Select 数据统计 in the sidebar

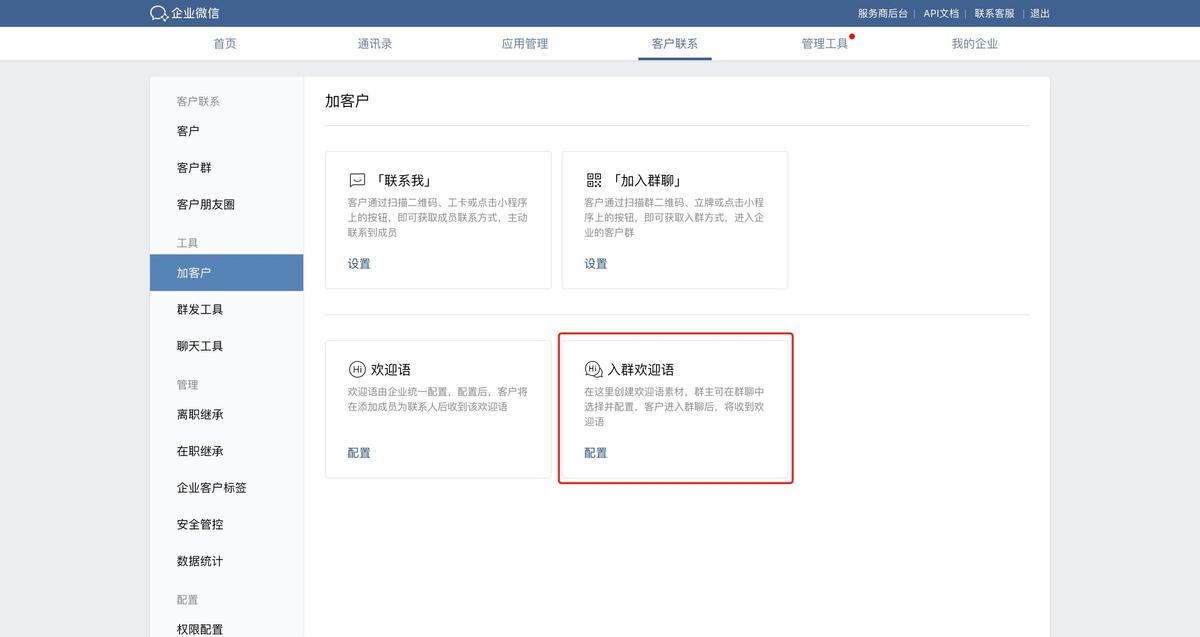tap(200, 561)
